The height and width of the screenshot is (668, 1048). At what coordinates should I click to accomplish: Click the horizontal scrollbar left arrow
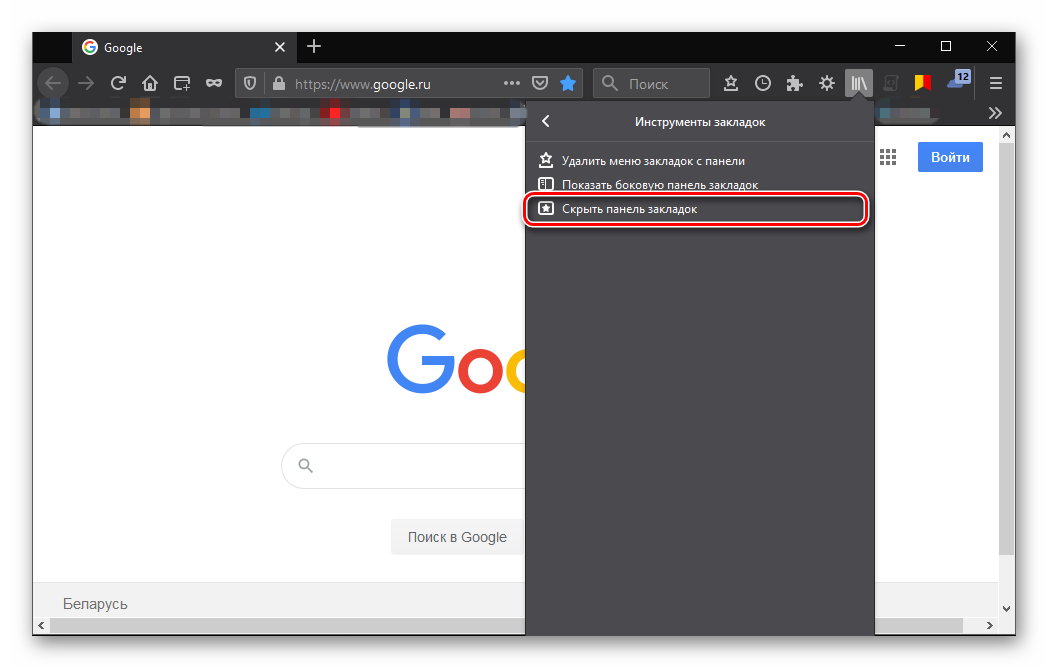coord(41,625)
